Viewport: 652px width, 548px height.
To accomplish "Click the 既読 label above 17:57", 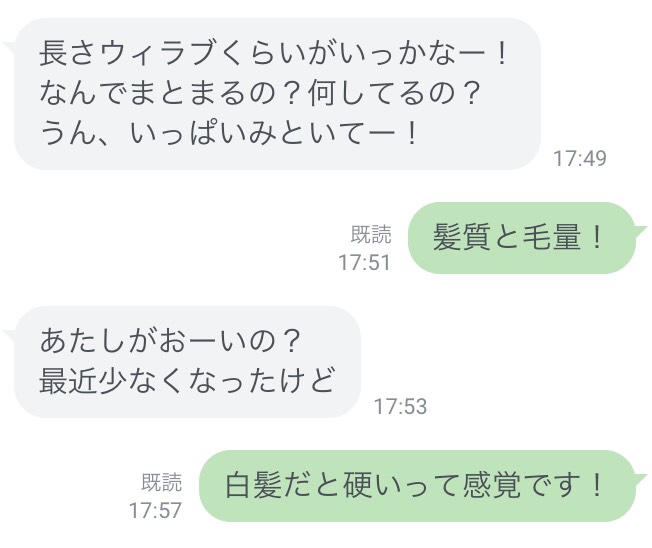I will [x=162, y=483].
